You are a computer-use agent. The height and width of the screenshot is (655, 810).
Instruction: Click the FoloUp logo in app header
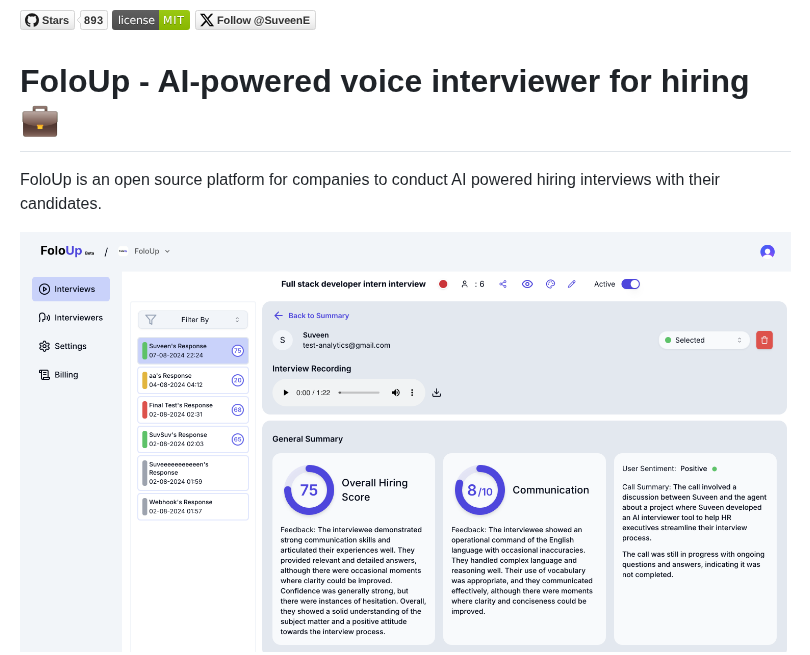point(61,251)
